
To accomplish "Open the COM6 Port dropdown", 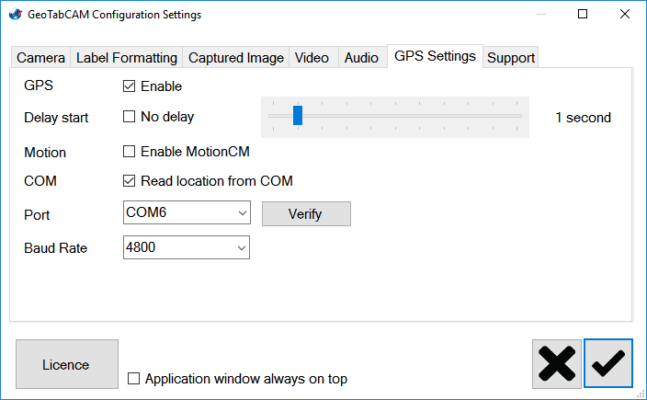I will click(x=185, y=213).
